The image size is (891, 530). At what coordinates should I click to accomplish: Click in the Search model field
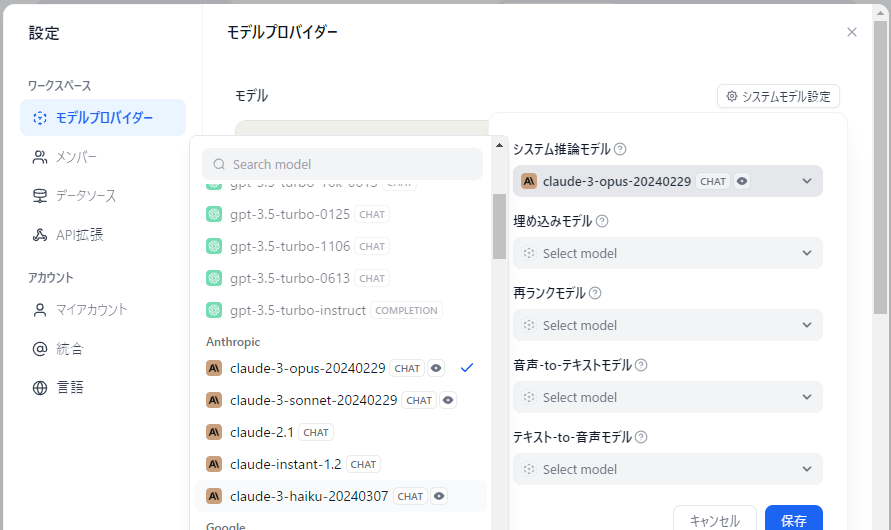[x=342, y=164]
